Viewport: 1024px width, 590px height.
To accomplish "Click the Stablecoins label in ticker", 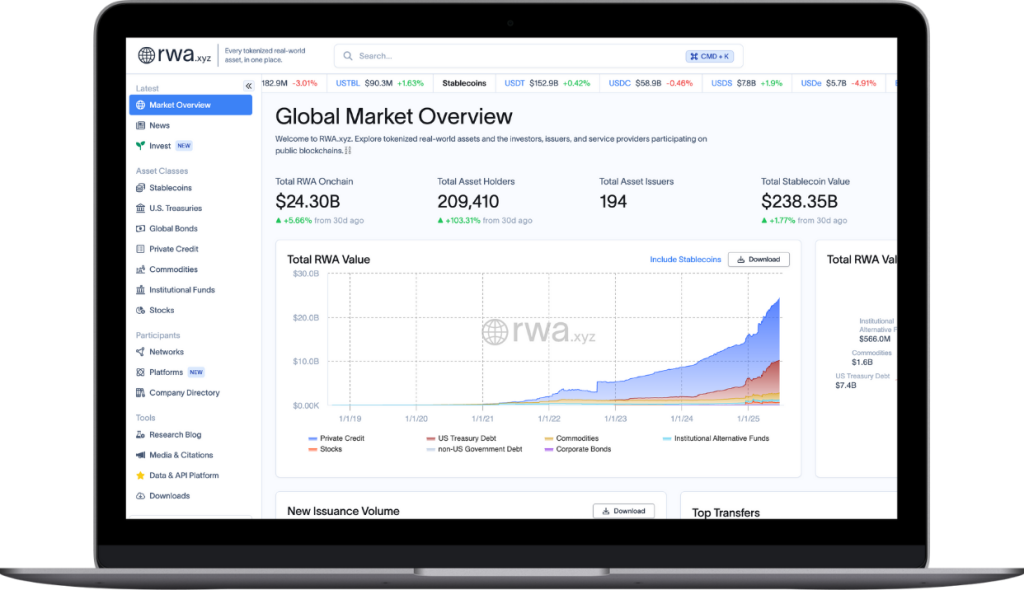I will click(464, 83).
